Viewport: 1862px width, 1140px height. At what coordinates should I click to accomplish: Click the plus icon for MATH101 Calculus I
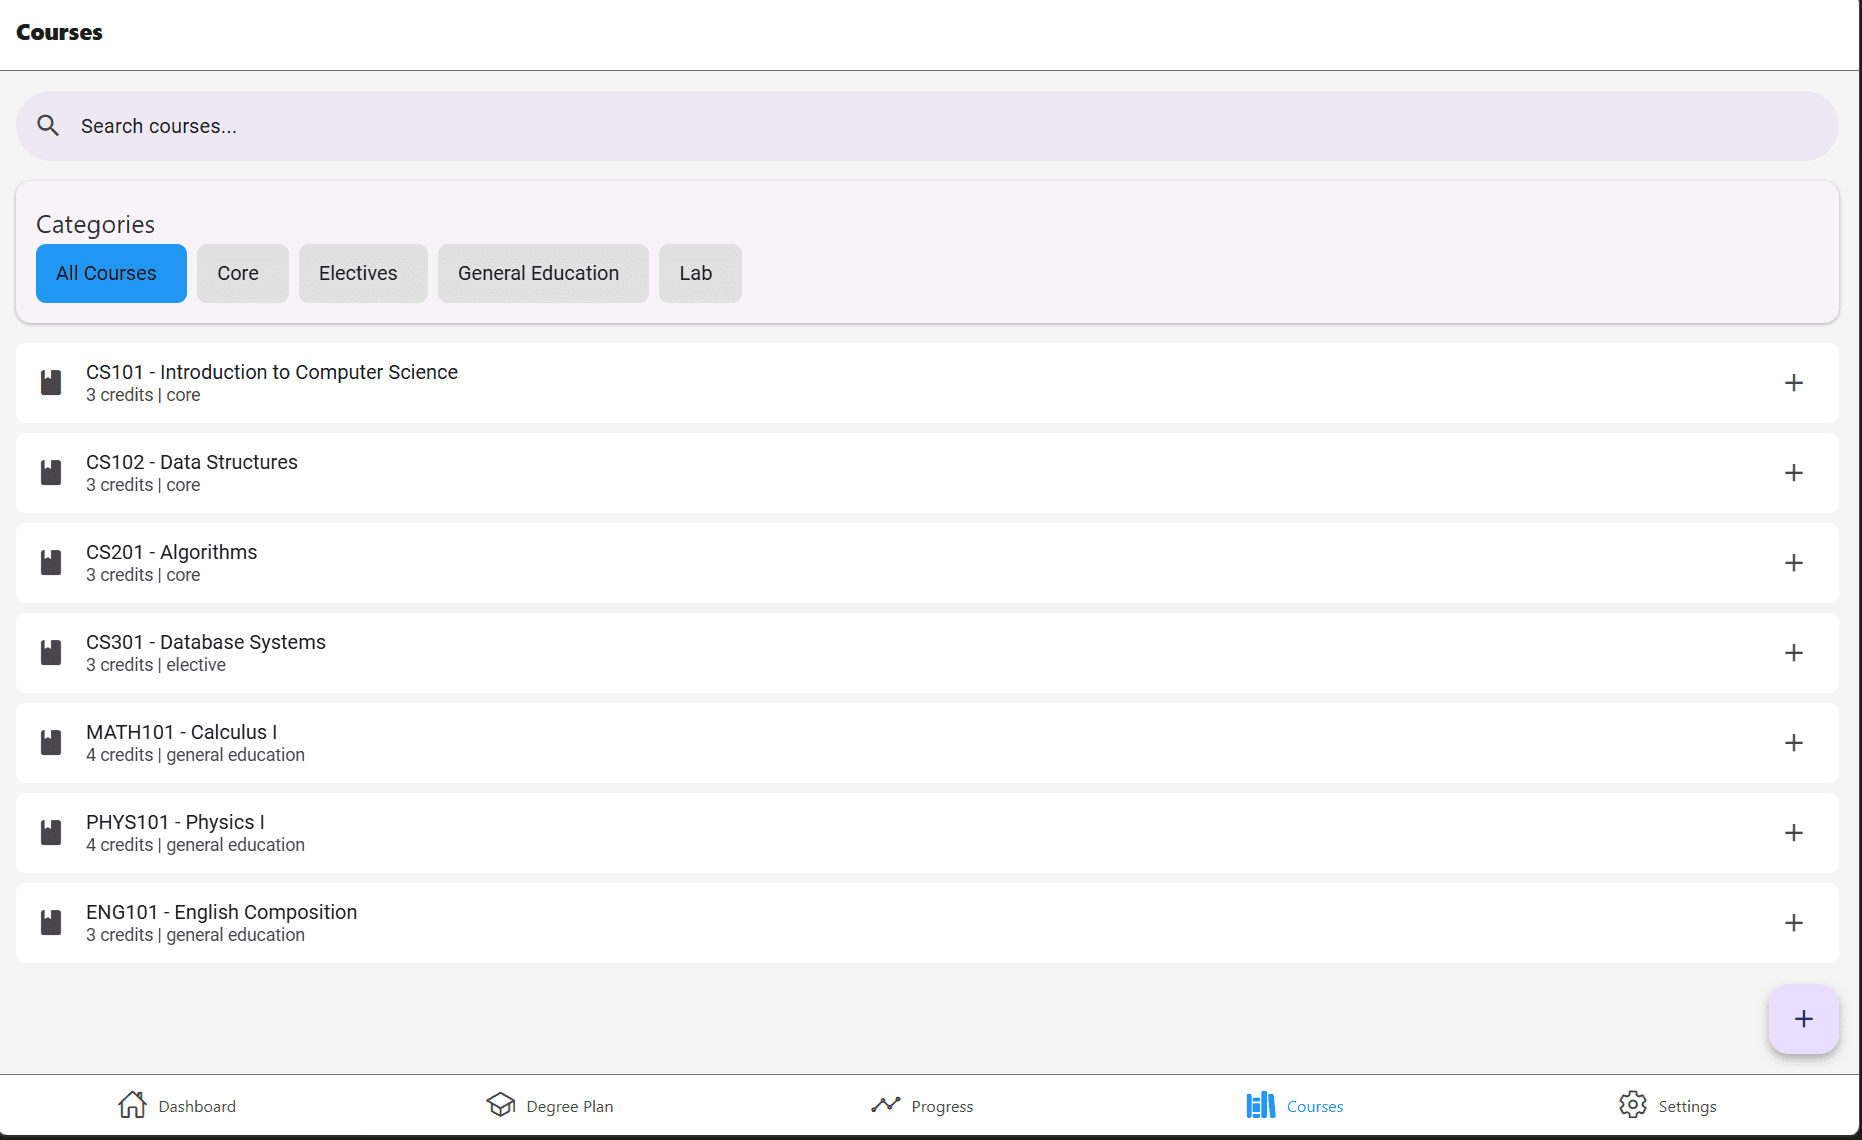1794,743
